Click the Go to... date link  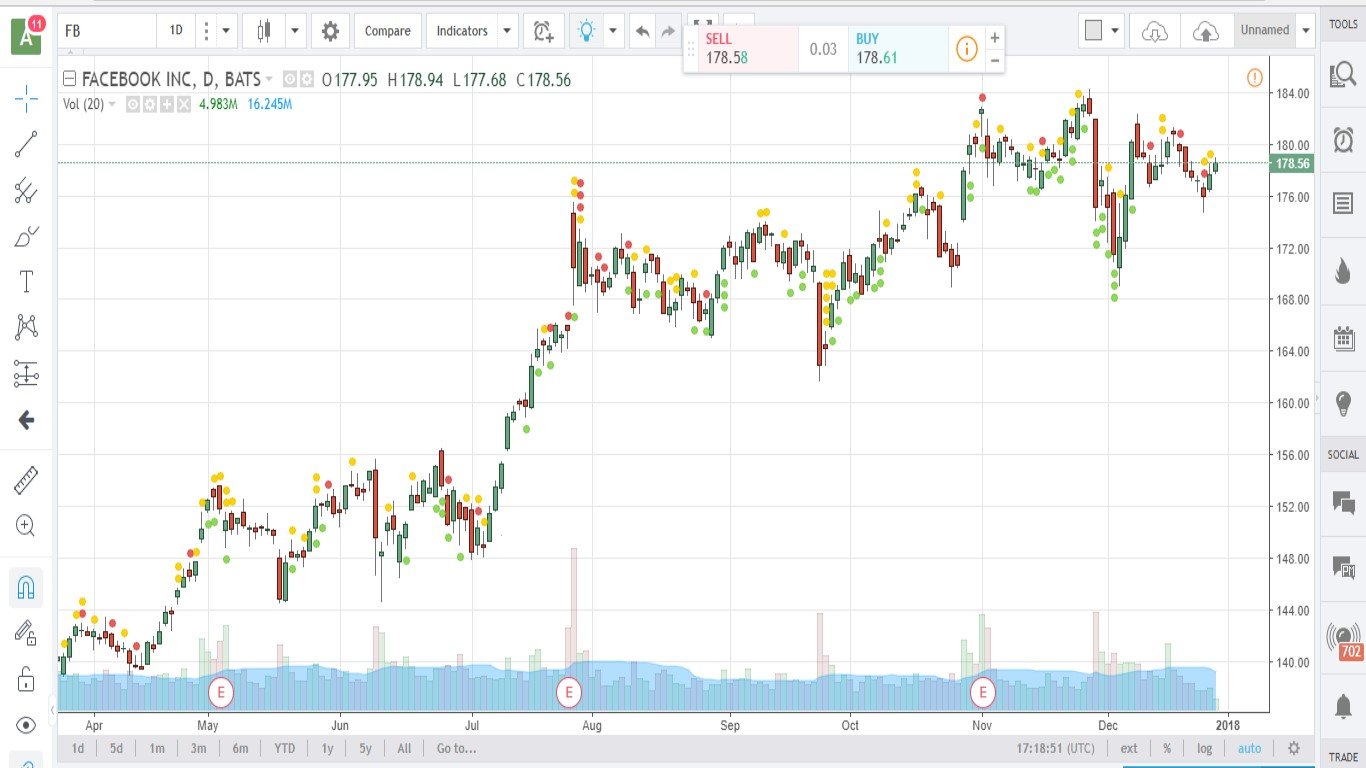456,748
